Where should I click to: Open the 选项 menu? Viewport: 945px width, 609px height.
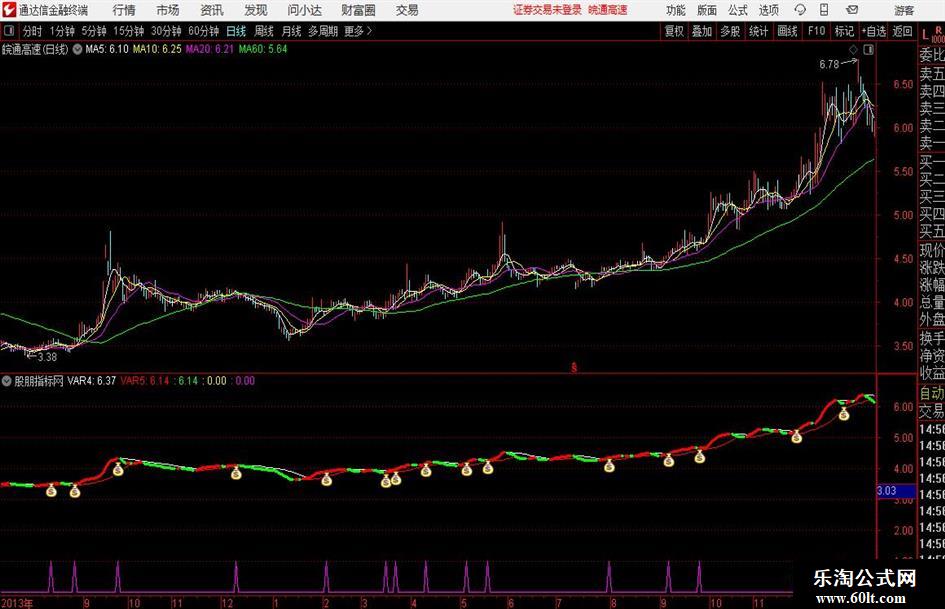[768, 10]
